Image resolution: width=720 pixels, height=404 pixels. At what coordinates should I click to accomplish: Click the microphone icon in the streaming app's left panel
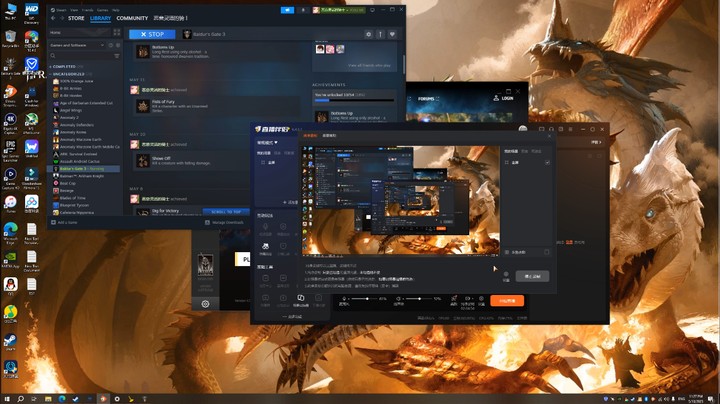coord(265,226)
